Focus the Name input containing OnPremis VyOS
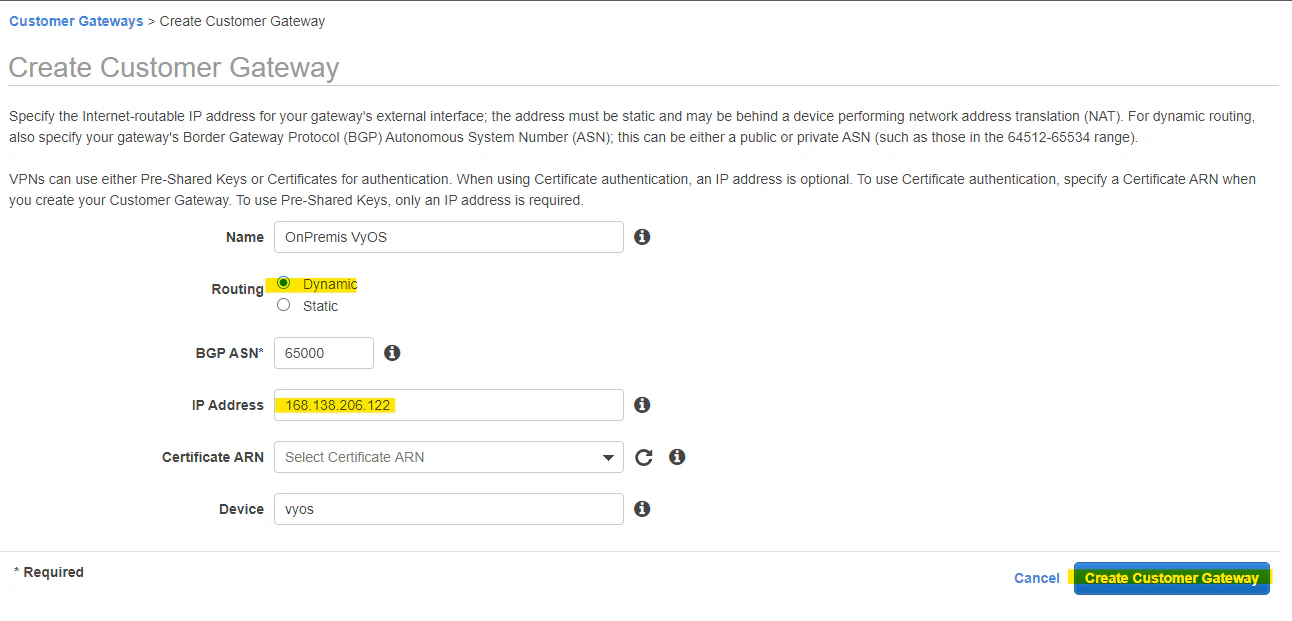This screenshot has width=1292, height=621. (x=448, y=237)
